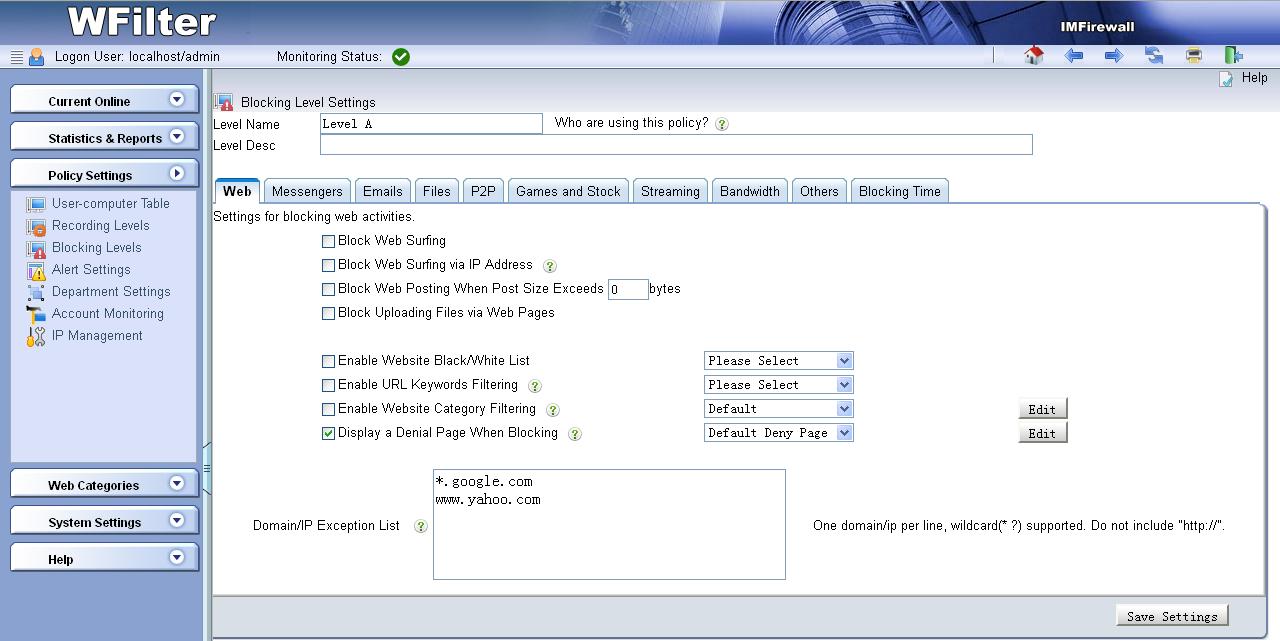Open the Default Deny Page dropdown
Viewport: 1280px width, 641px height.
point(778,433)
